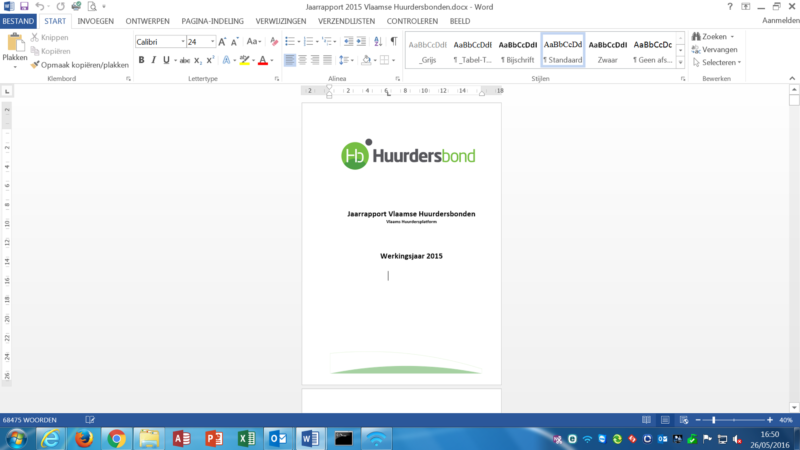The width and height of the screenshot is (800, 450).
Task: Click the save icon in quick access toolbar
Action: (x=24, y=6)
